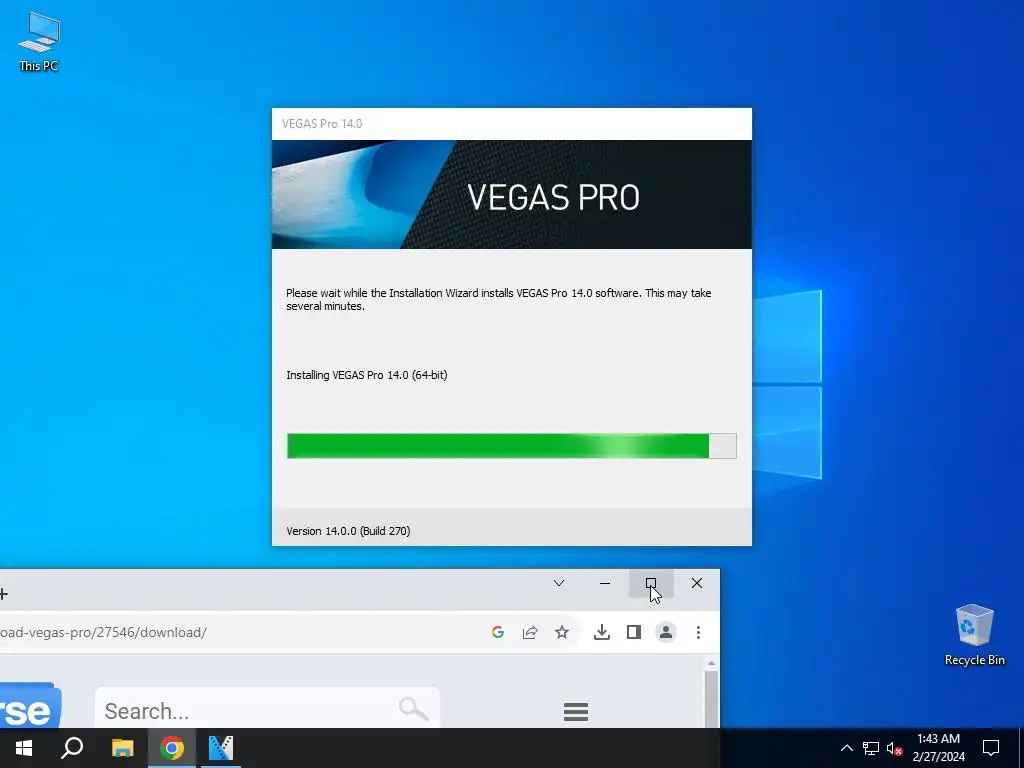Open Chrome profile avatar
Viewport: 1024px width, 768px height.
click(x=665, y=632)
